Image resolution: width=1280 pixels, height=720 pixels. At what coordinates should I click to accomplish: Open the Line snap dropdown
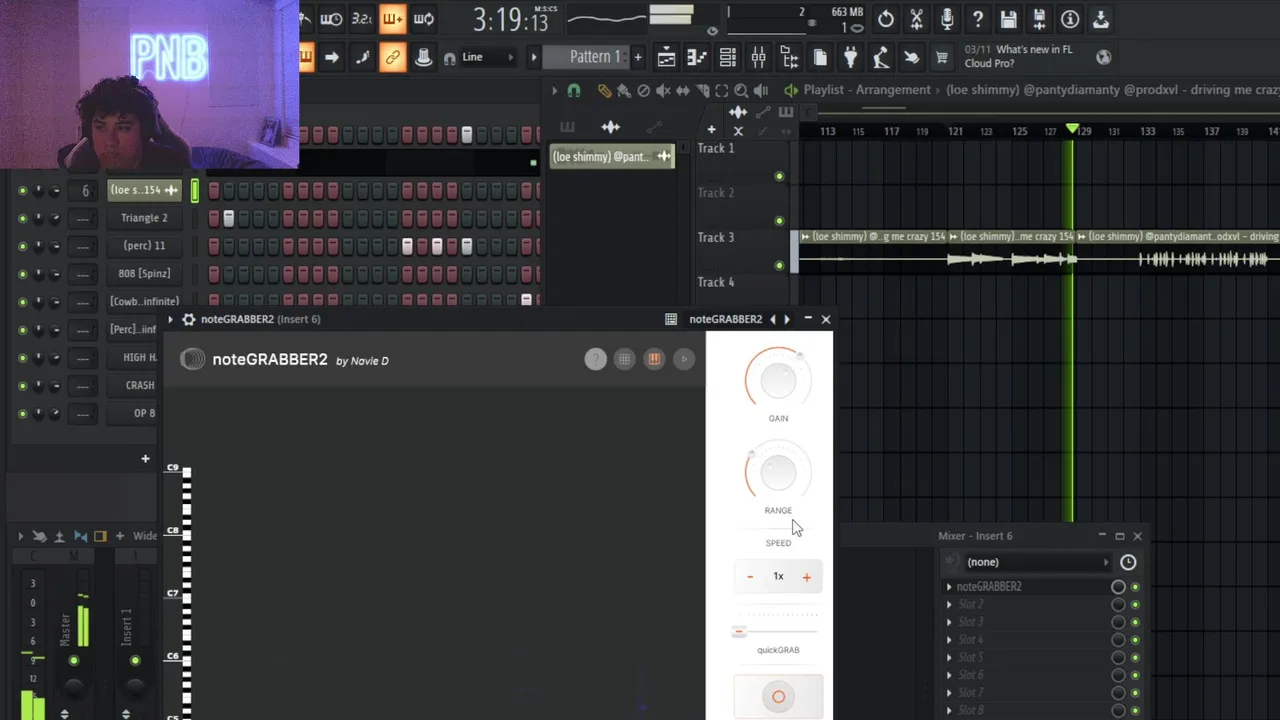pos(488,58)
